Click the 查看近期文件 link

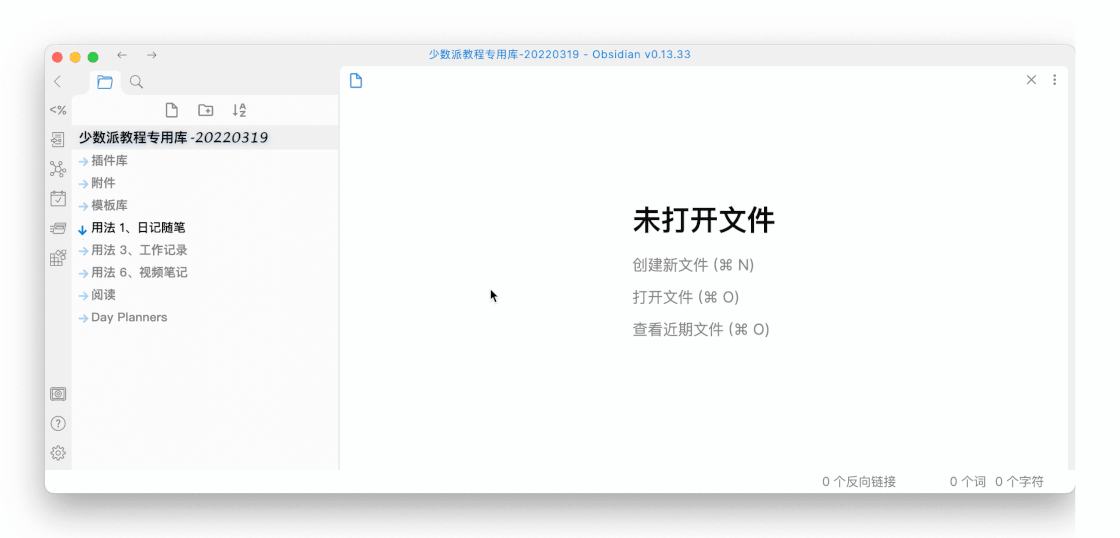pos(701,329)
